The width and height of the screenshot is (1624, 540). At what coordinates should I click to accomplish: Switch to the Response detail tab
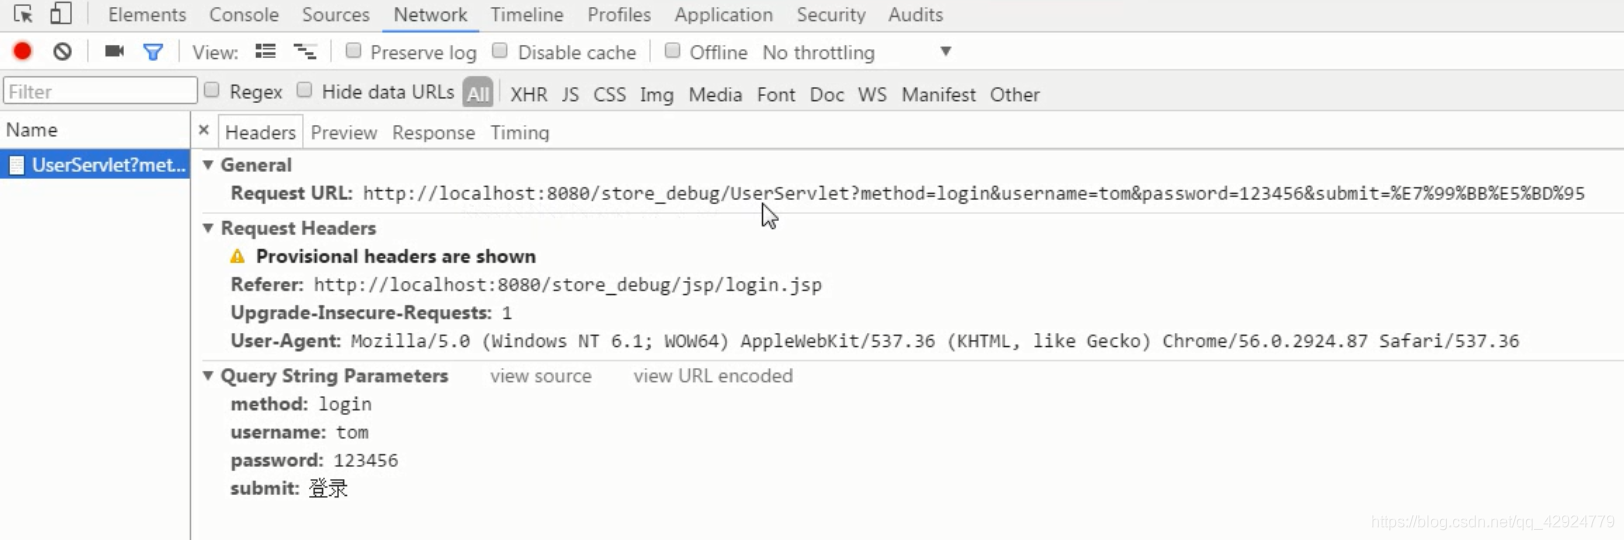[433, 132]
